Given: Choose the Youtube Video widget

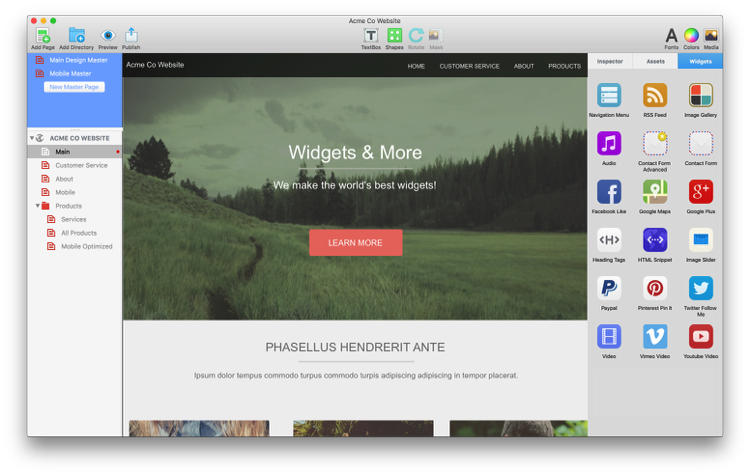Looking at the screenshot, I should [x=701, y=337].
